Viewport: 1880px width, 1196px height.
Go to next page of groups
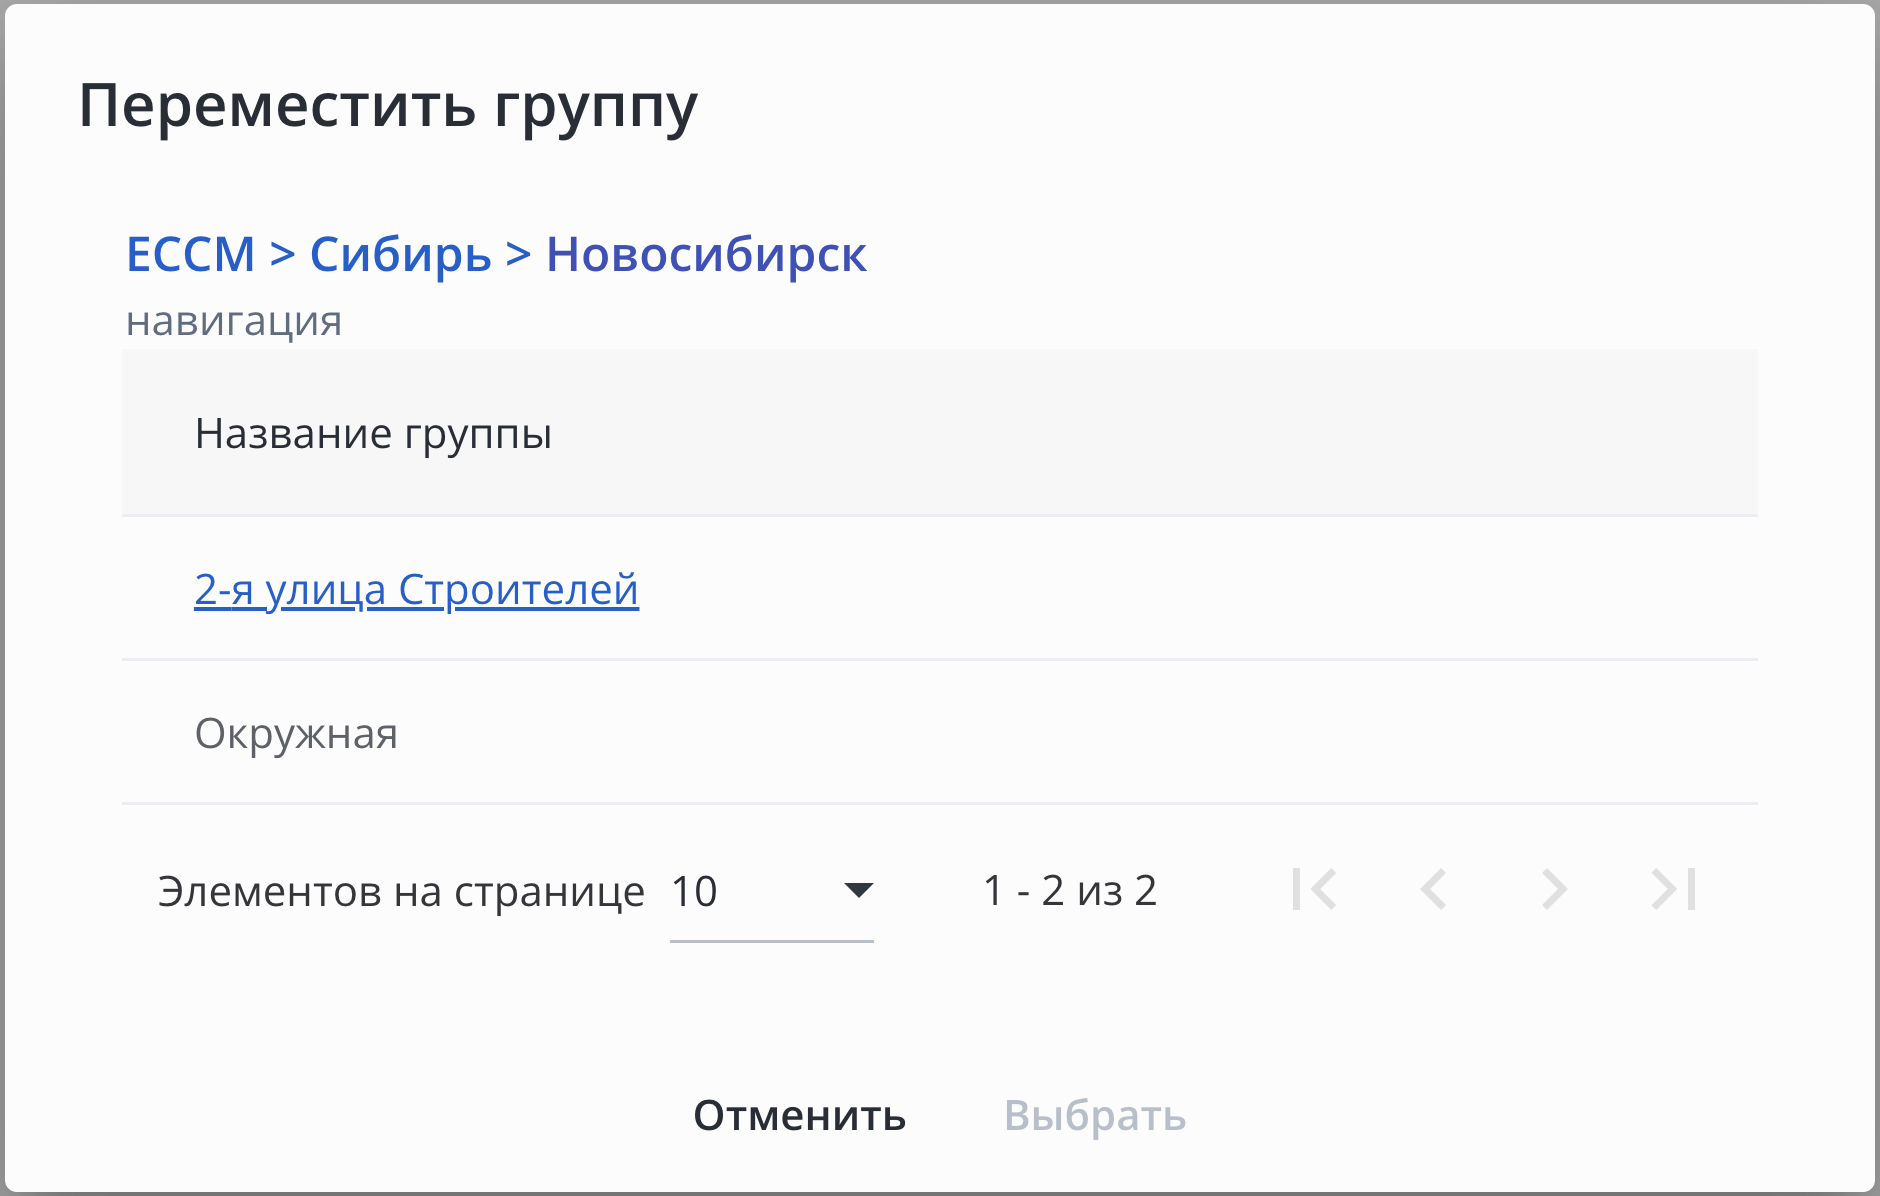(1553, 889)
